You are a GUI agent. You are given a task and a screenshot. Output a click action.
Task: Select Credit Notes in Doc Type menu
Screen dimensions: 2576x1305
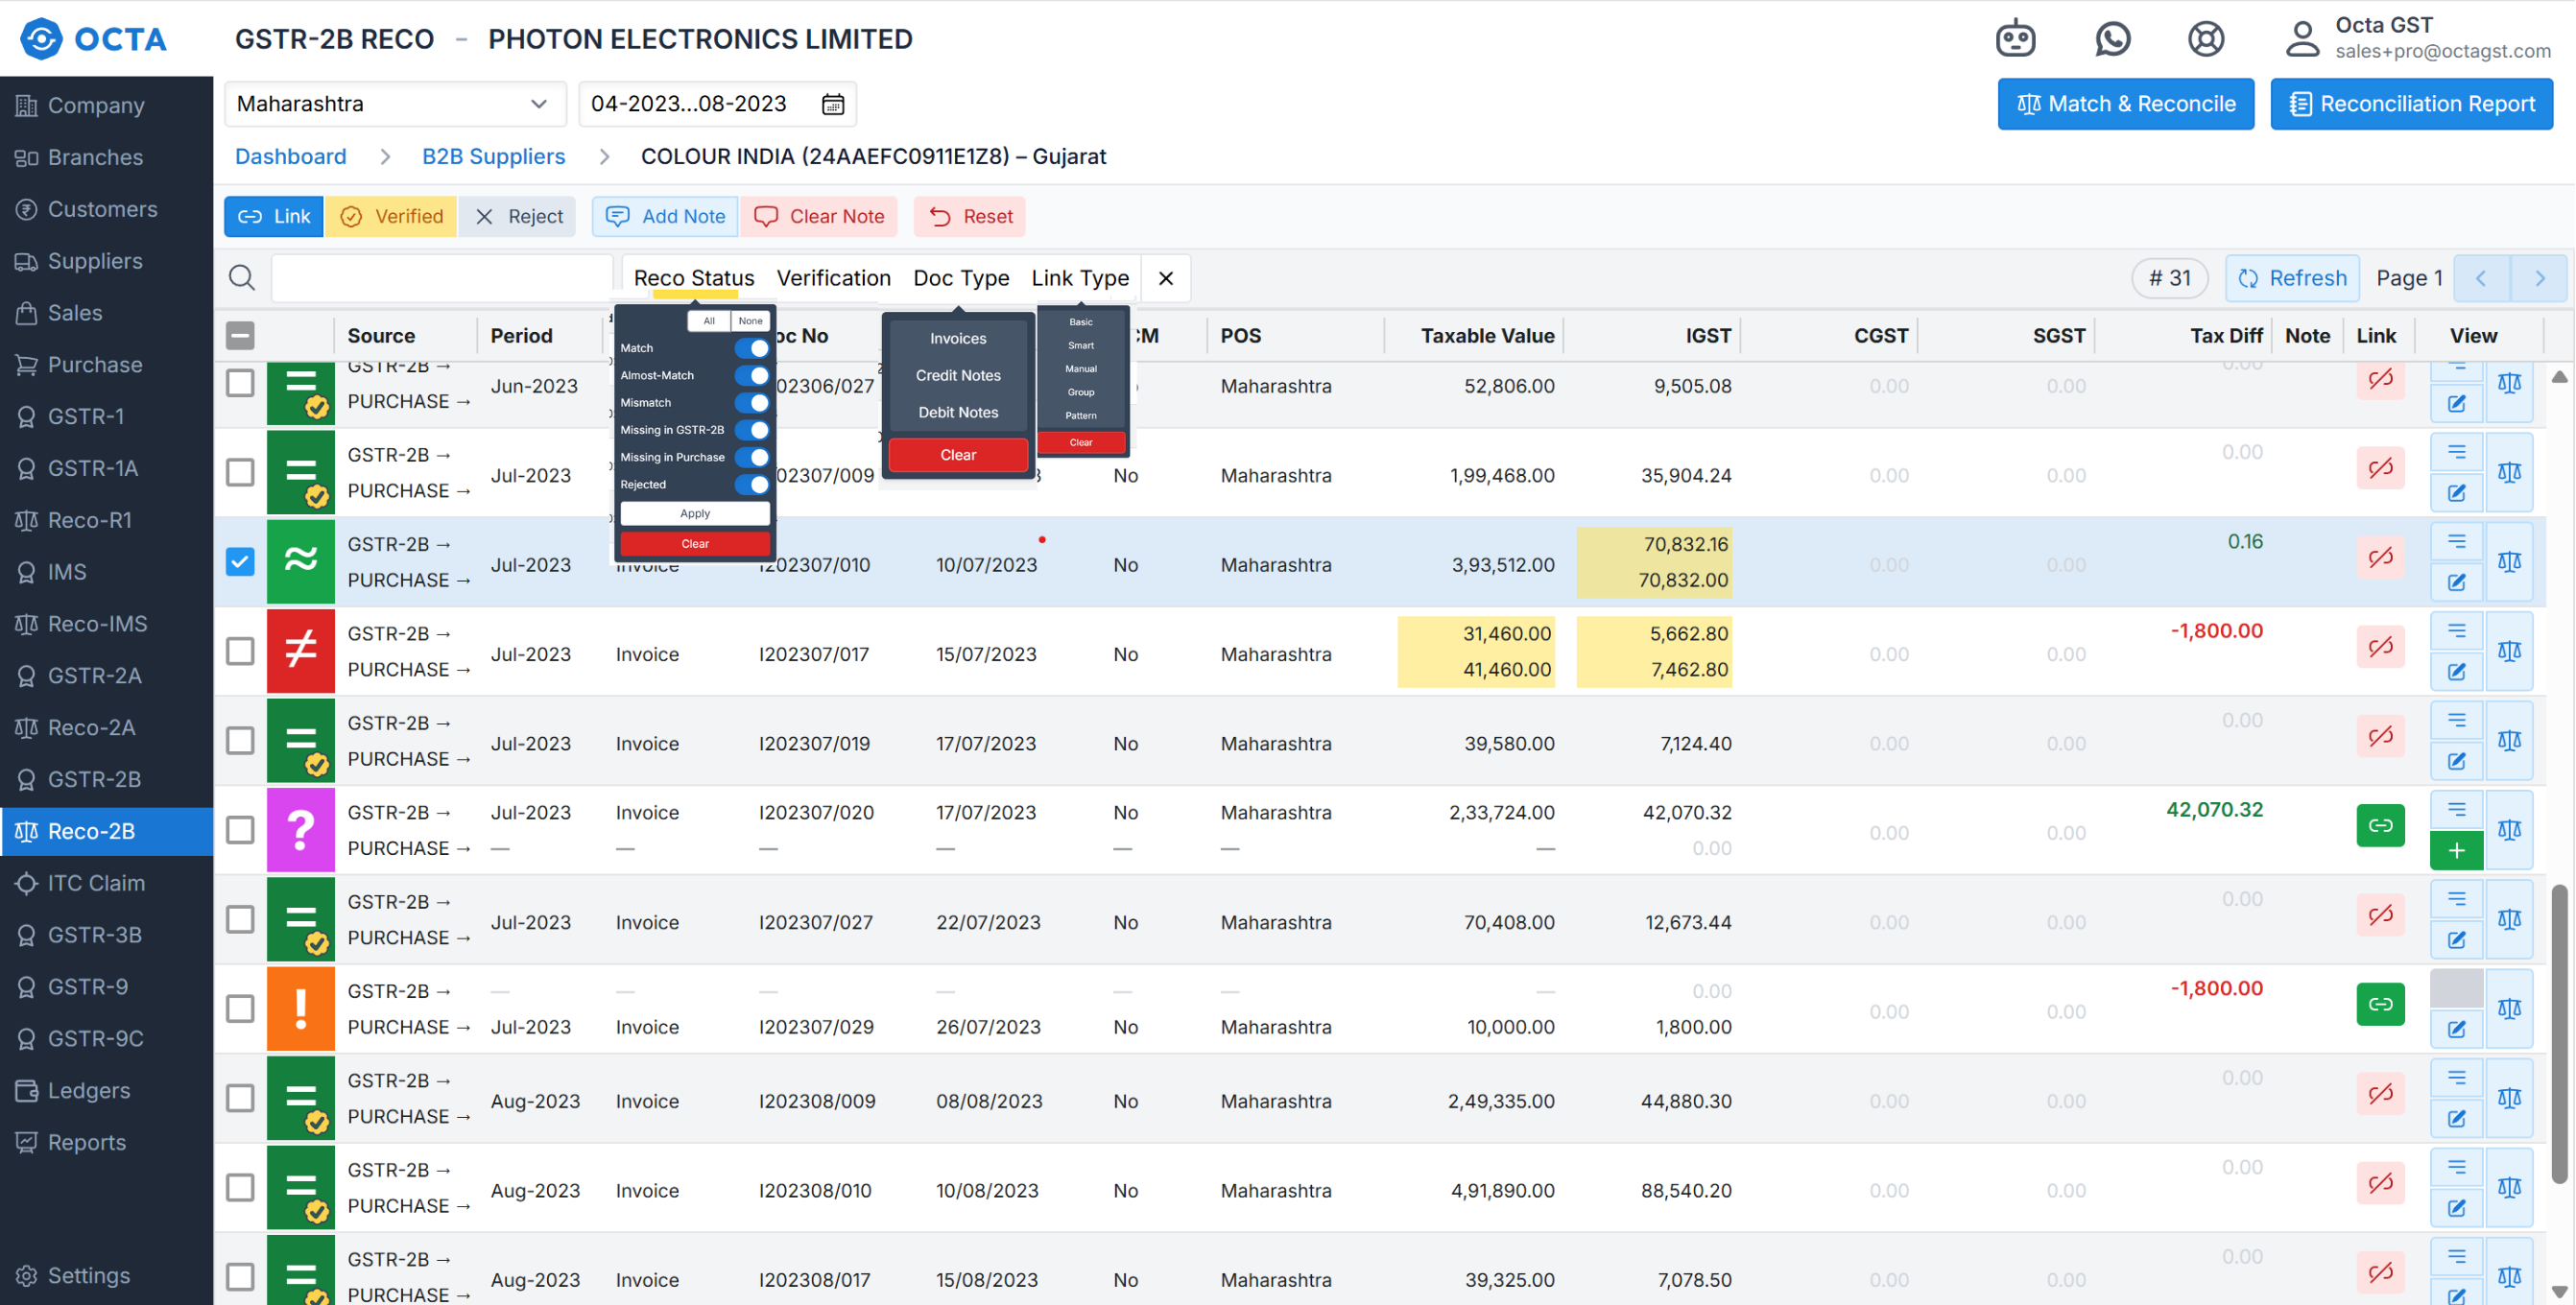957,376
